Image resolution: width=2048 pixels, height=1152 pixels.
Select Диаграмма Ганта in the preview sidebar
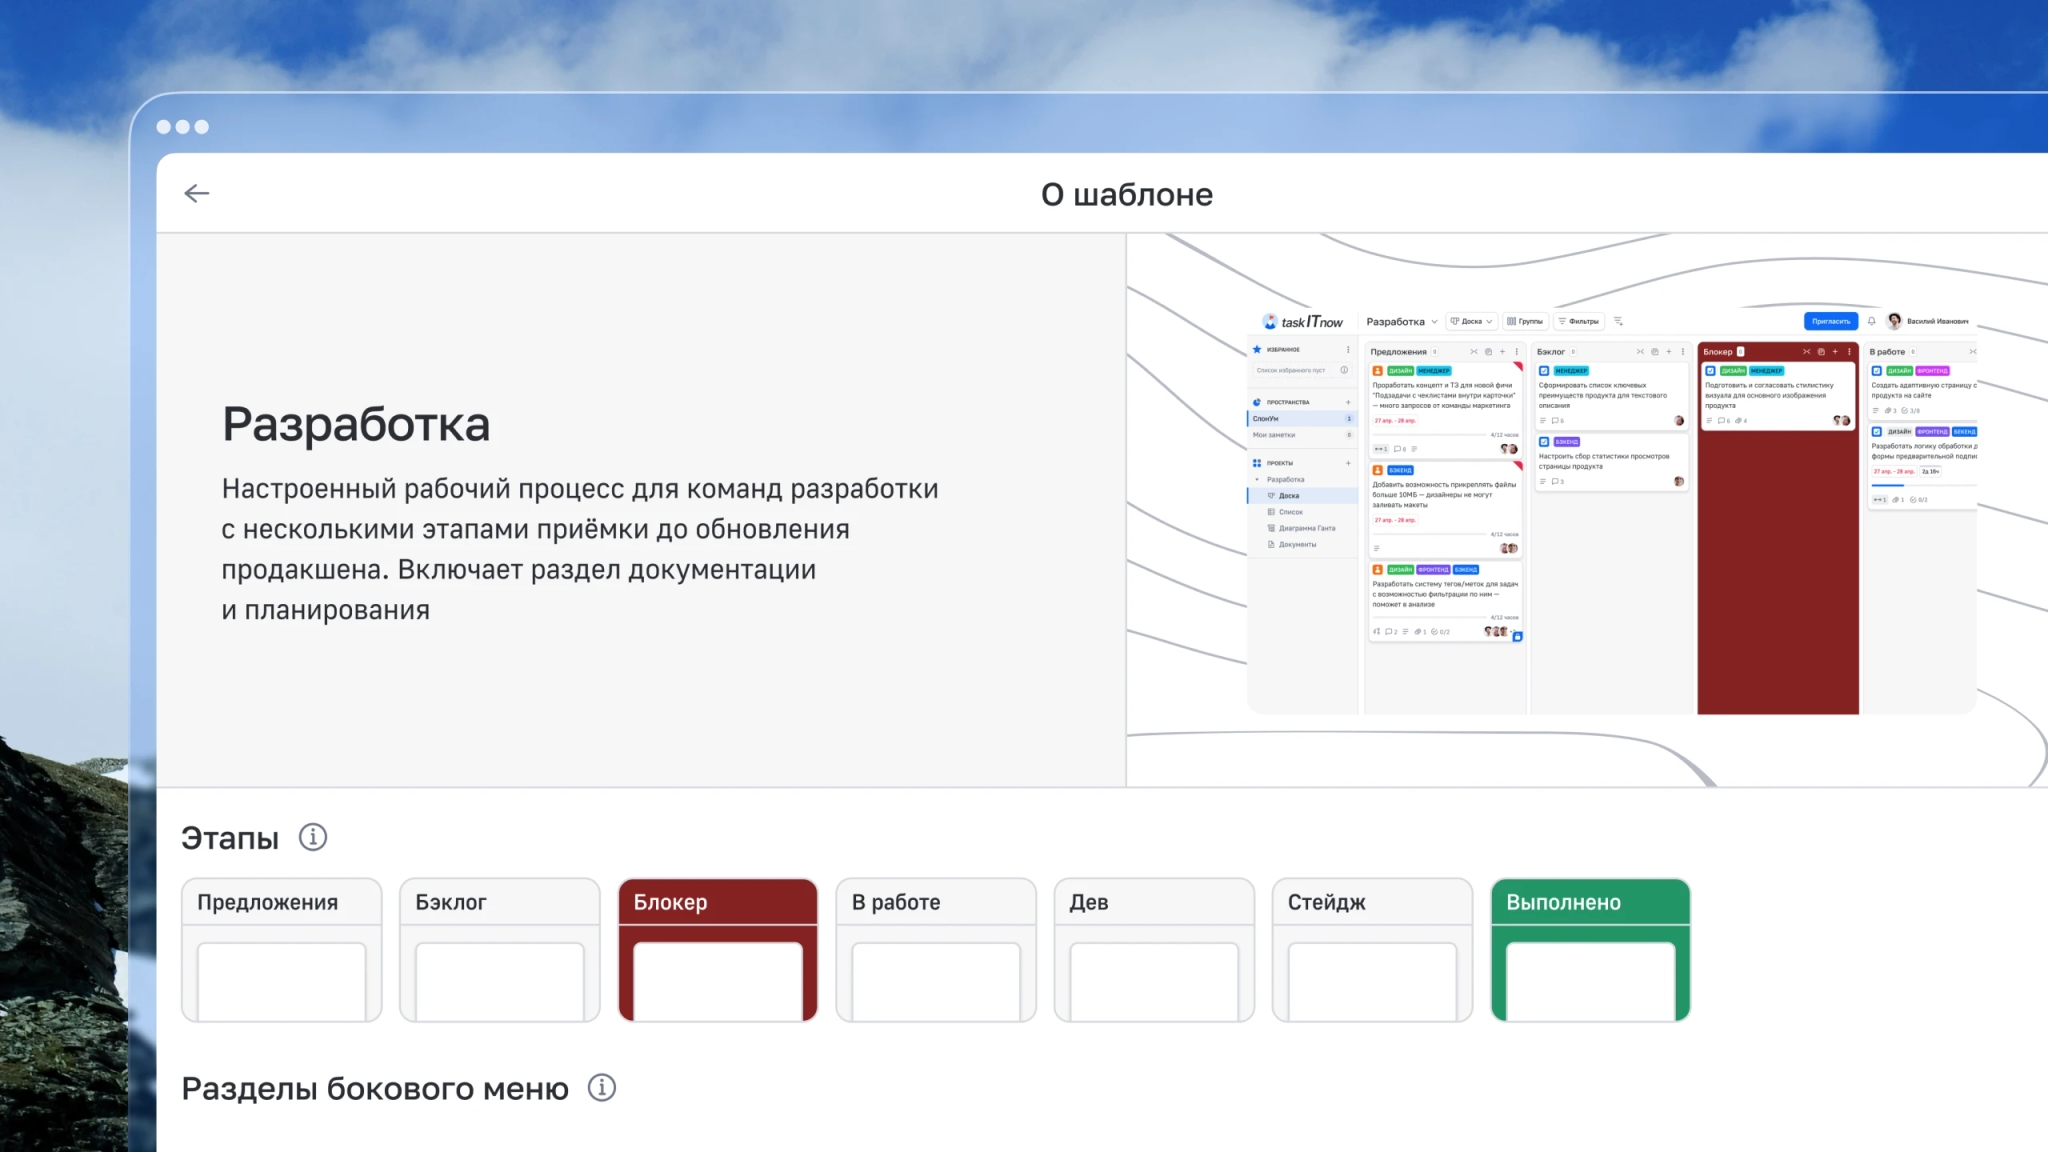[1303, 528]
